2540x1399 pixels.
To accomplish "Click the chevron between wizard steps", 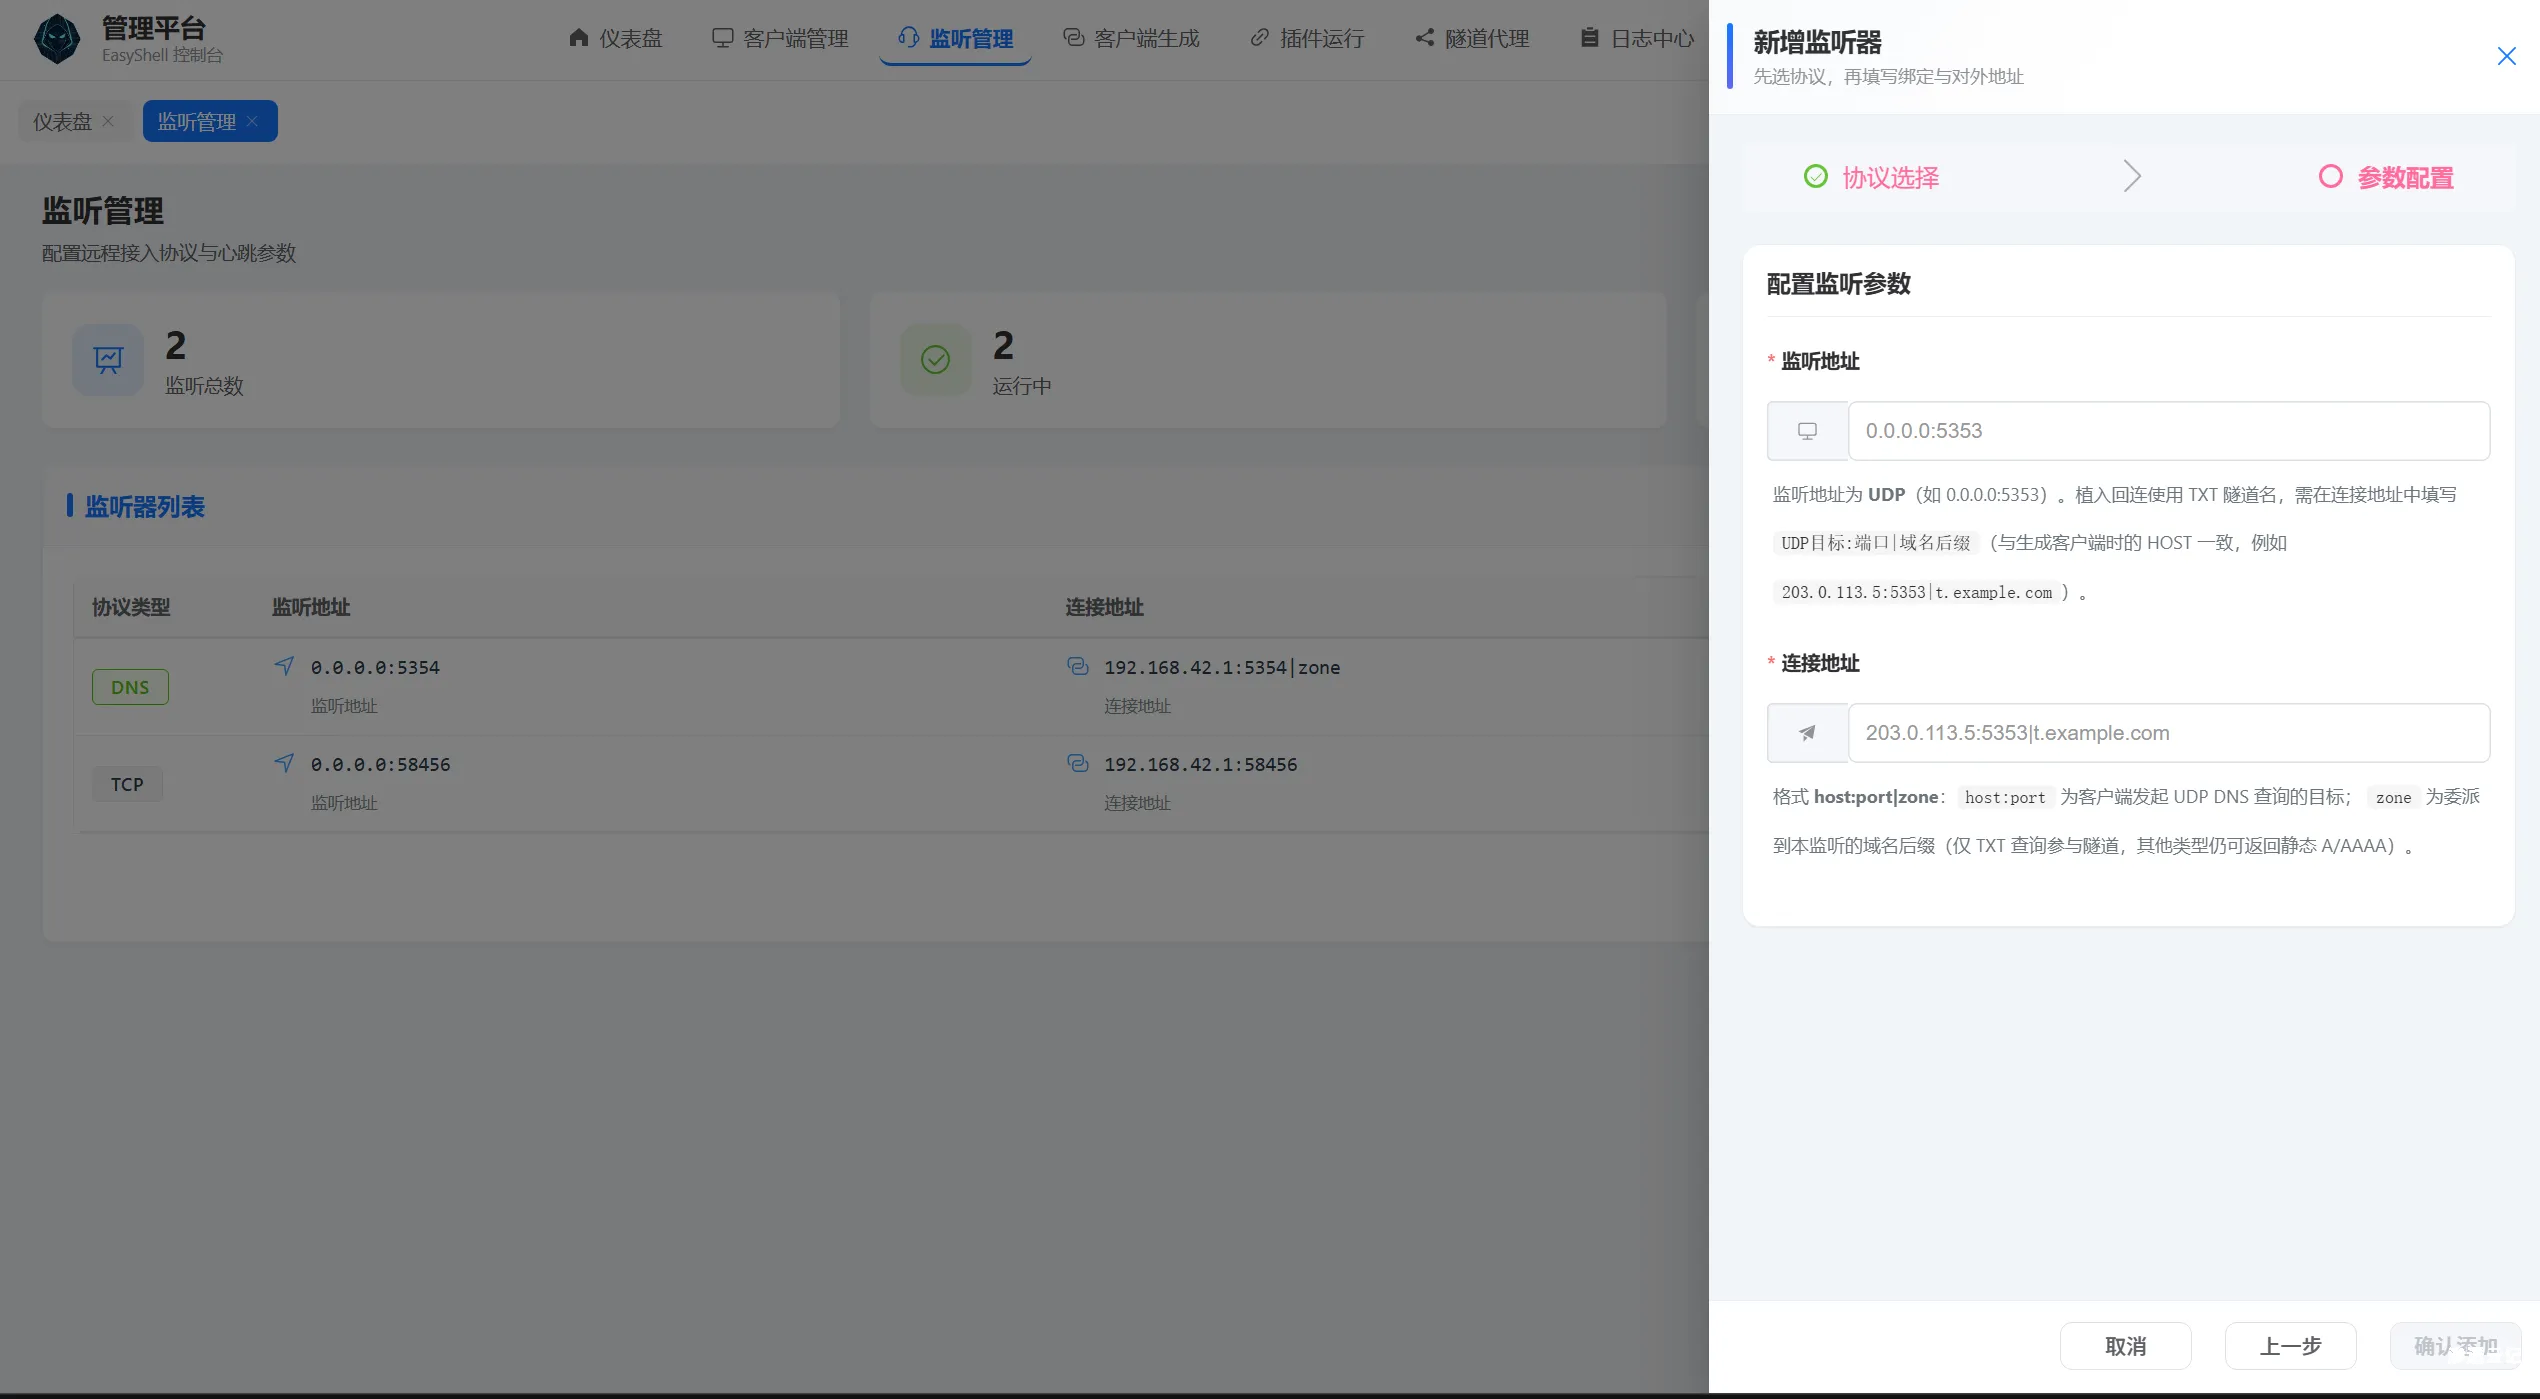I will coord(2132,177).
